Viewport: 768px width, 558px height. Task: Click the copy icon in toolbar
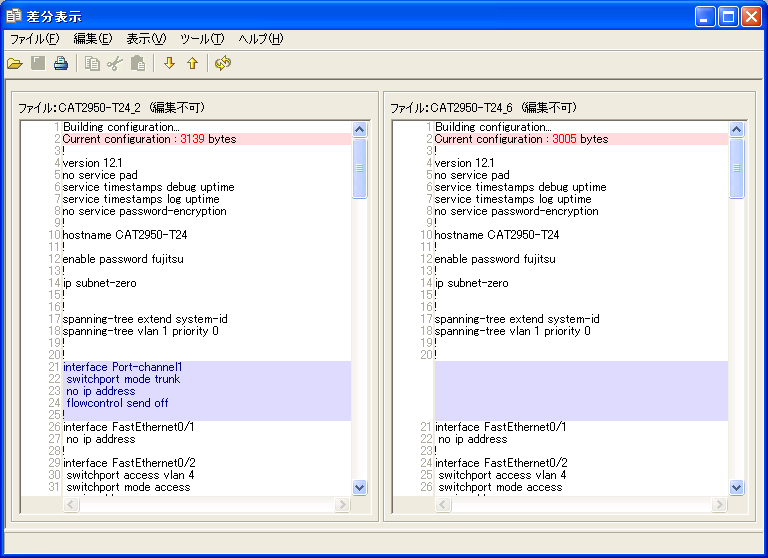(92, 64)
